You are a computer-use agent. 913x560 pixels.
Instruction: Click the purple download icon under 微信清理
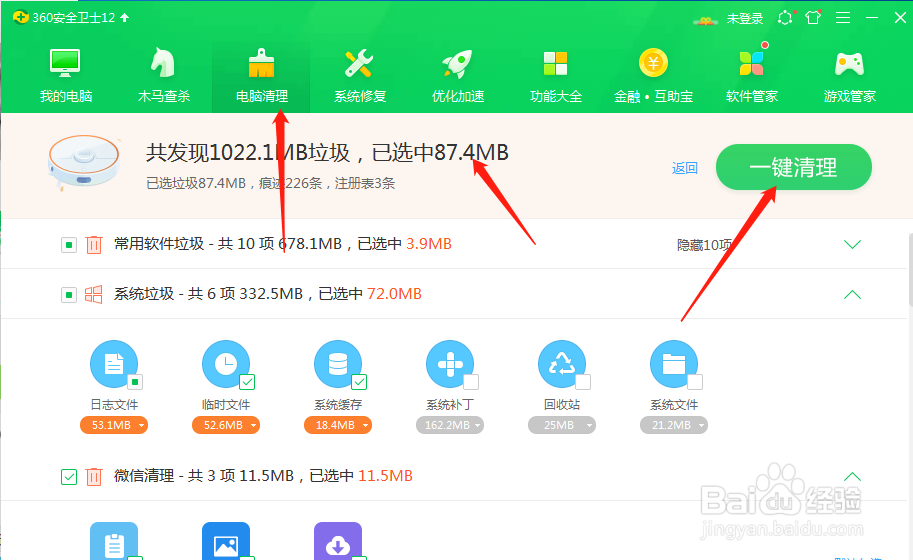(x=338, y=541)
